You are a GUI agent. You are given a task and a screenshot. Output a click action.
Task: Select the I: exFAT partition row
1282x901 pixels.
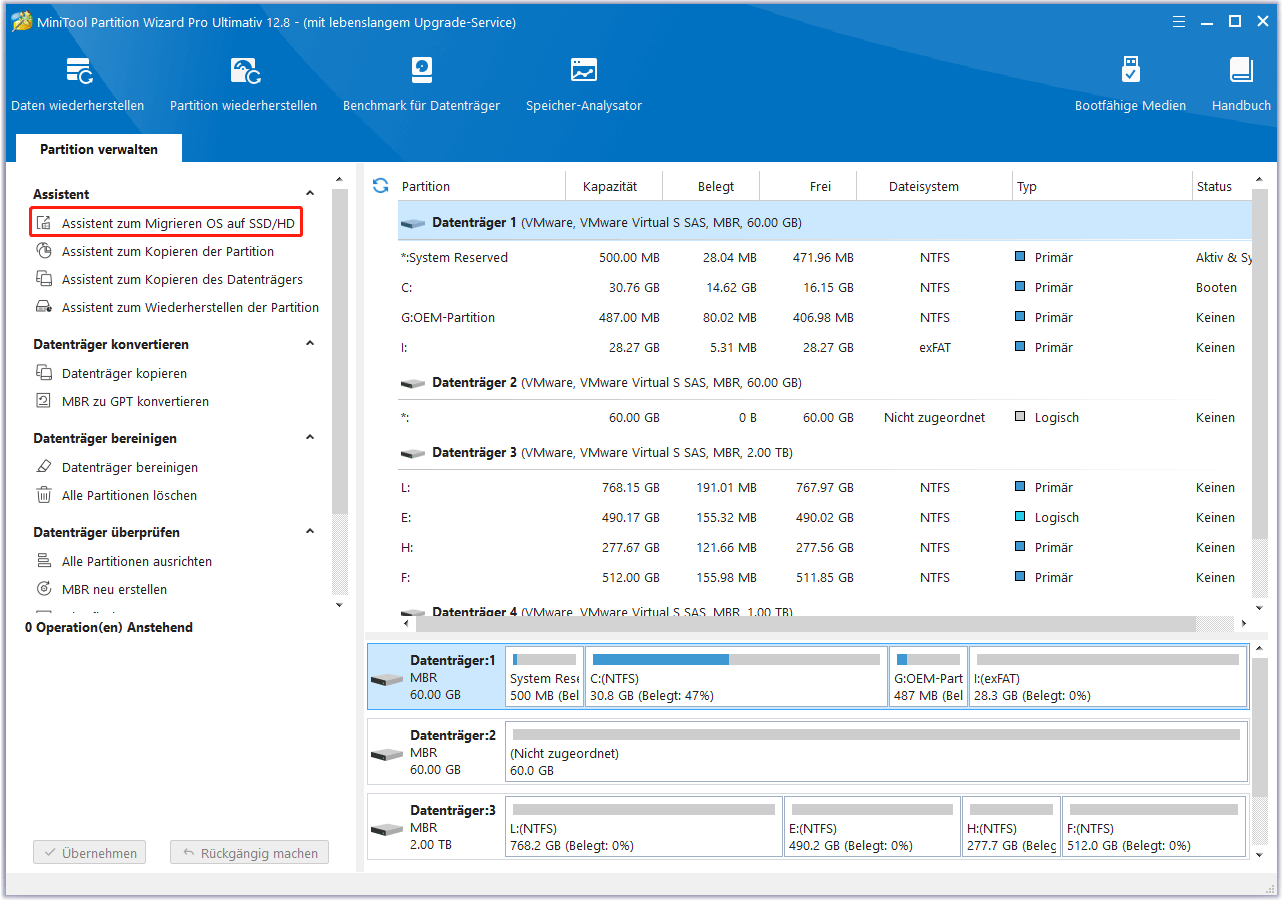[824, 348]
